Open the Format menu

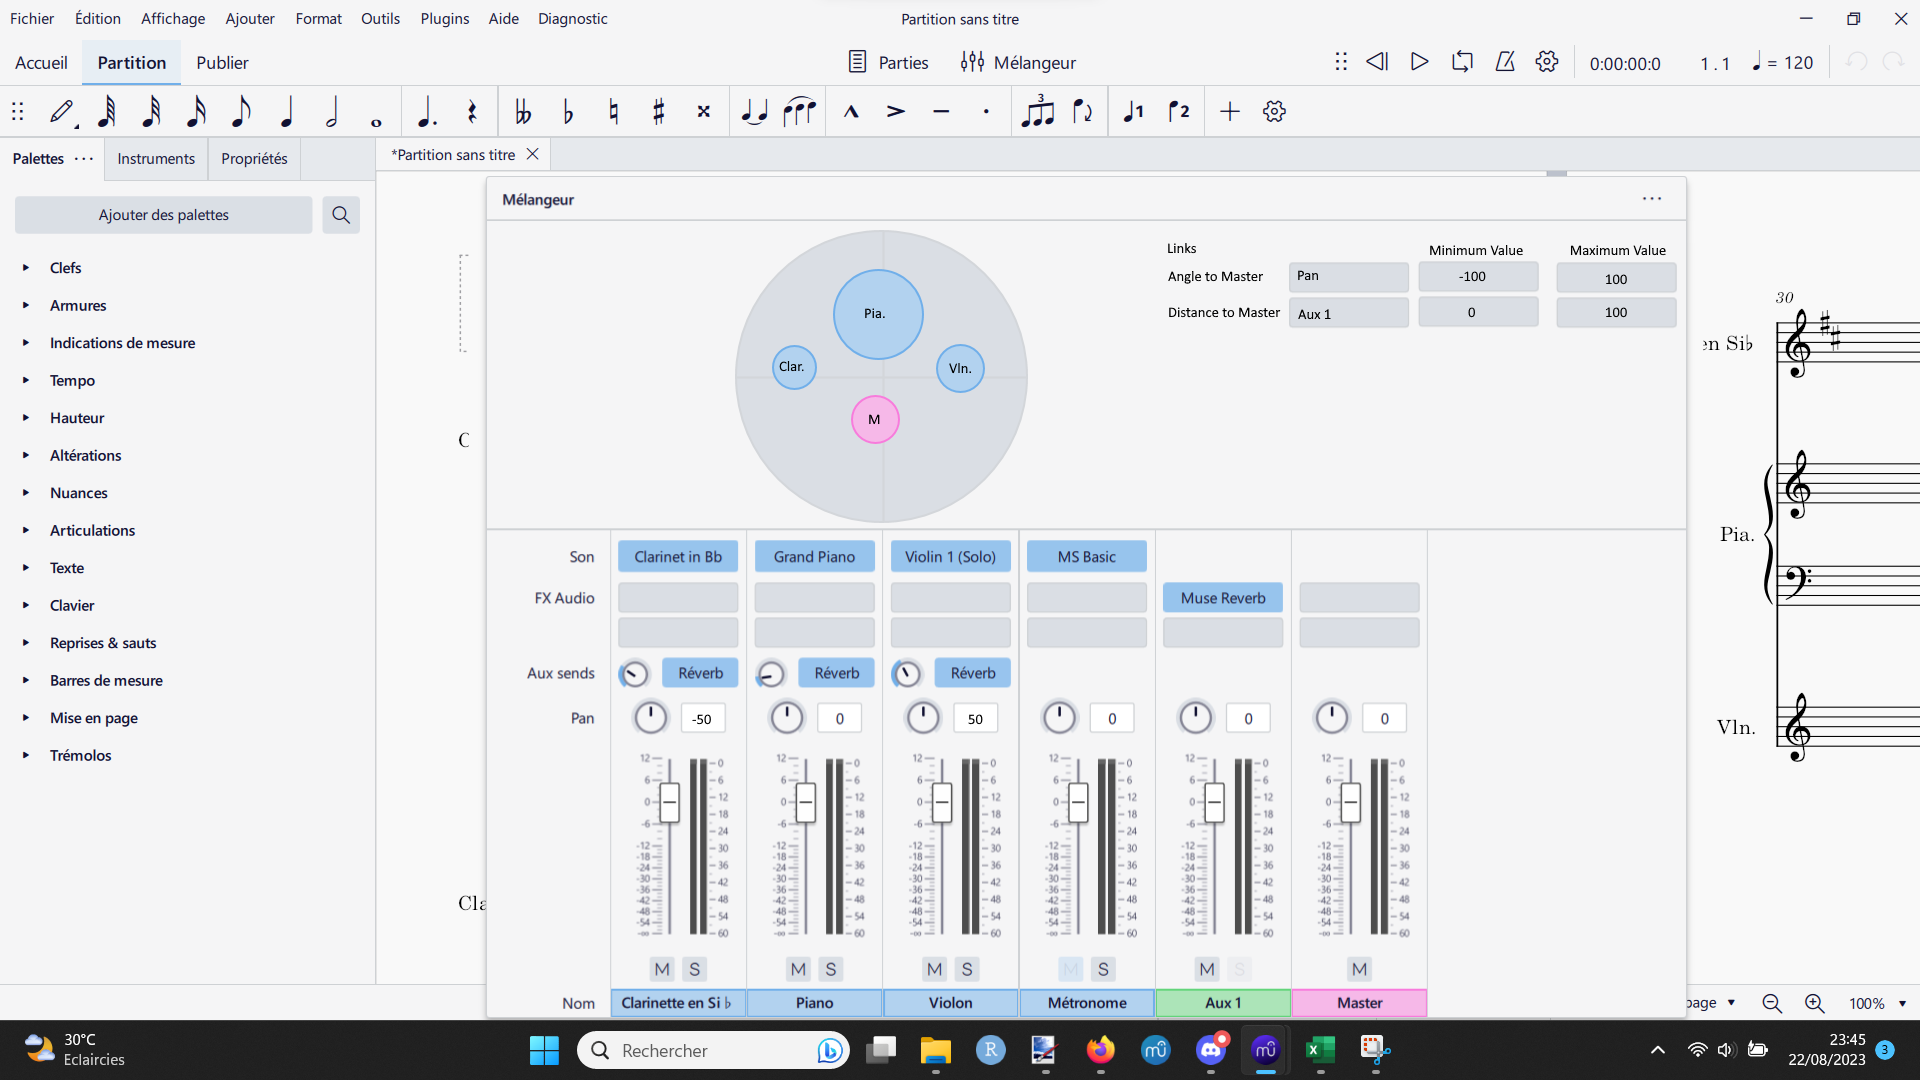[x=318, y=18]
